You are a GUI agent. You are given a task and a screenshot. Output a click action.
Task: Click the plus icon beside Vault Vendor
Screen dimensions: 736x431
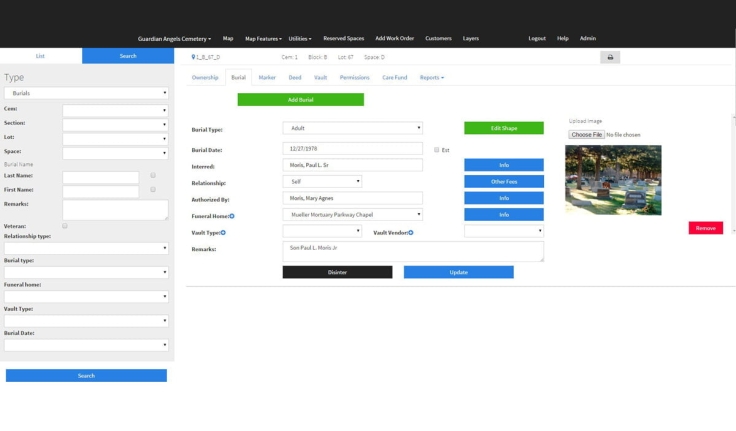(x=411, y=232)
